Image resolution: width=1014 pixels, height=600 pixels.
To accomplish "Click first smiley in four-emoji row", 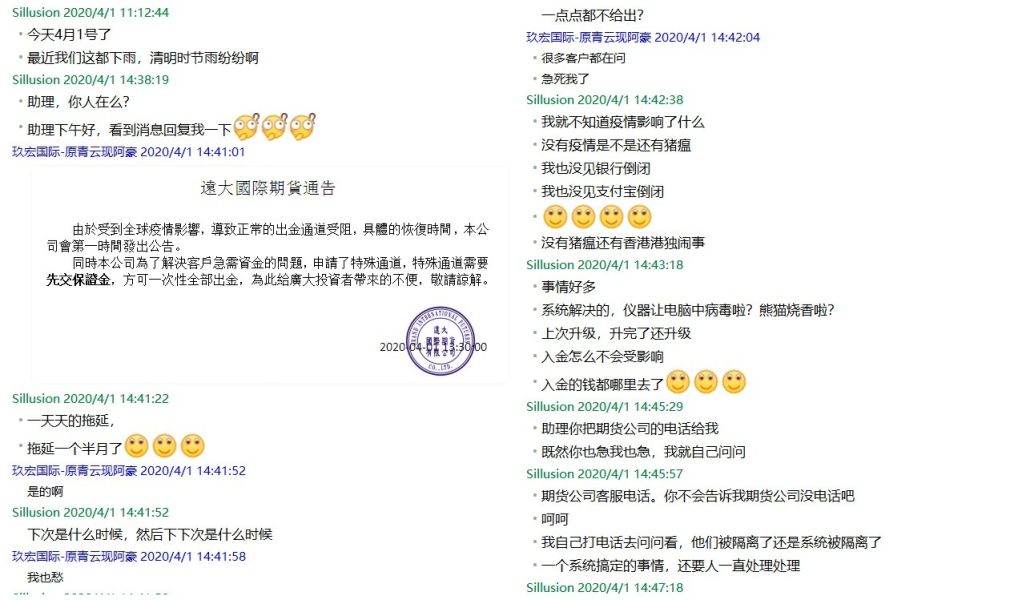I will pyautogui.click(x=555, y=217).
